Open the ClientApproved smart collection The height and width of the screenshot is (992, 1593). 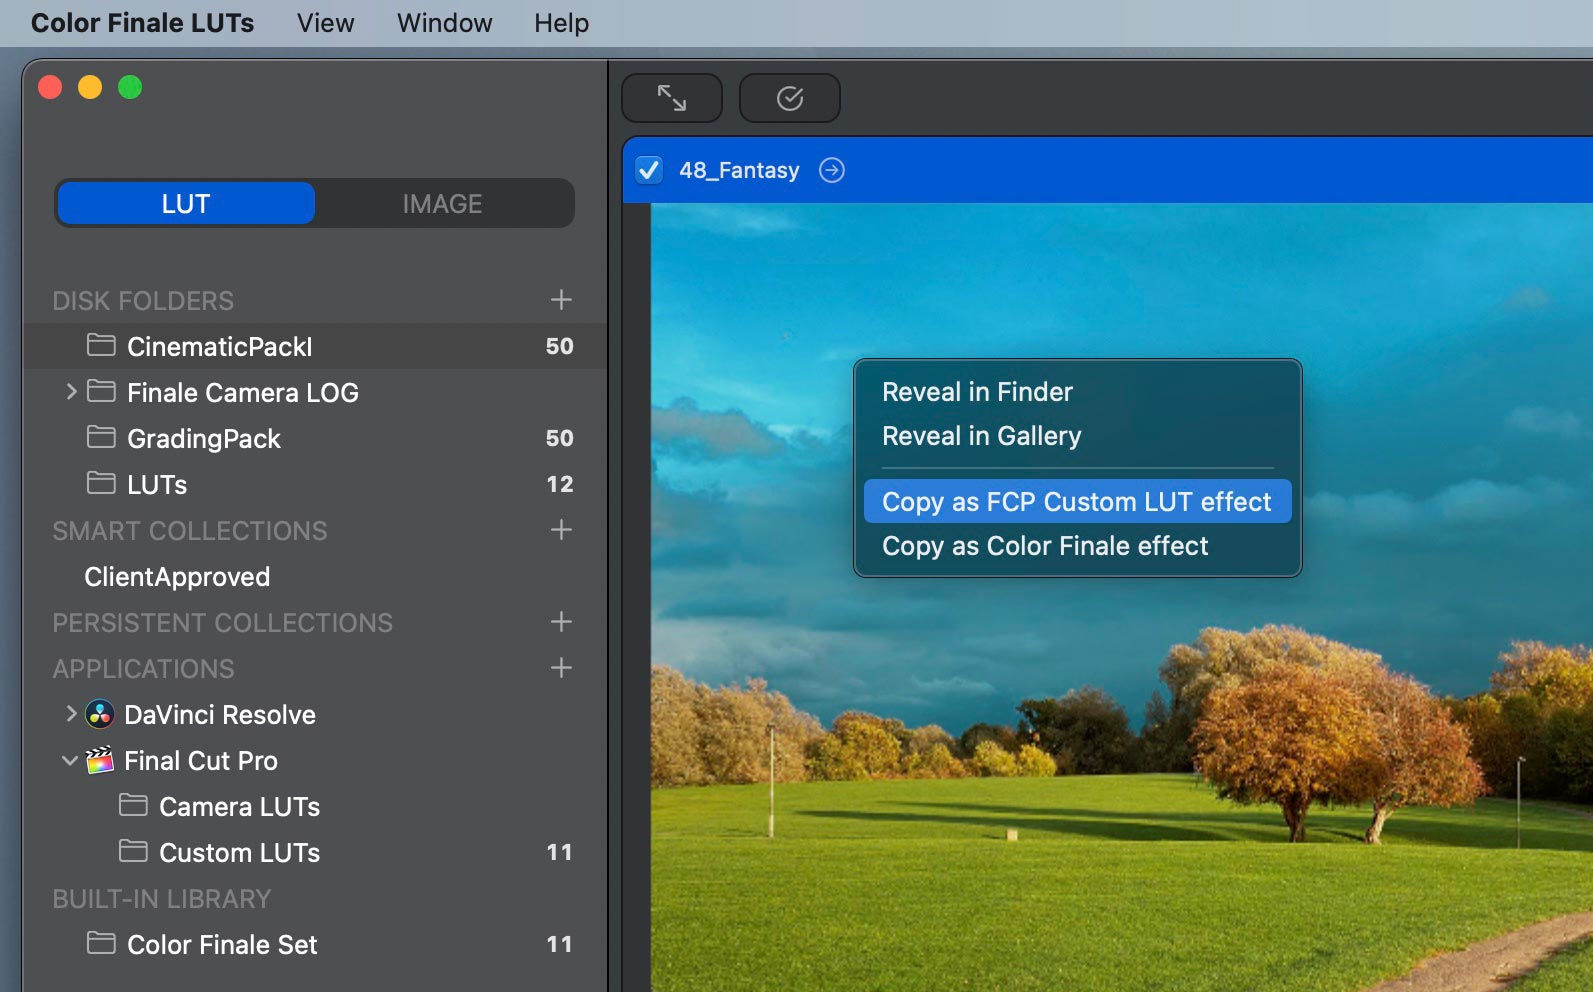(x=177, y=577)
